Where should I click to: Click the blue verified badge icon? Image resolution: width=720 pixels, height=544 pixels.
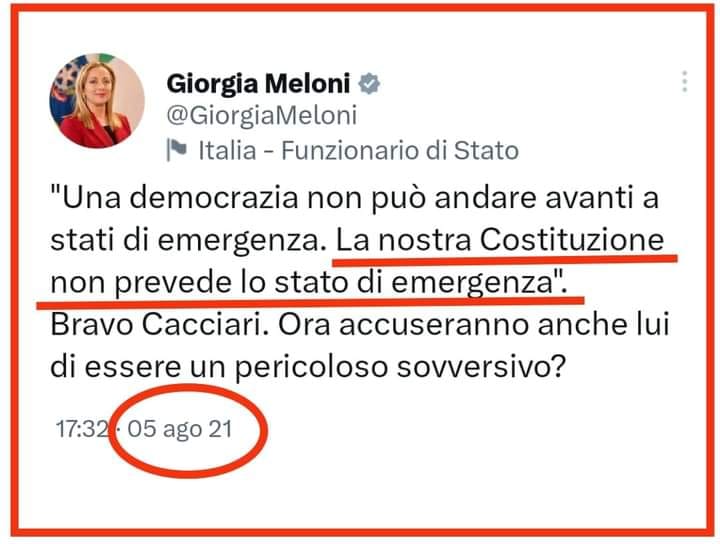tap(369, 84)
